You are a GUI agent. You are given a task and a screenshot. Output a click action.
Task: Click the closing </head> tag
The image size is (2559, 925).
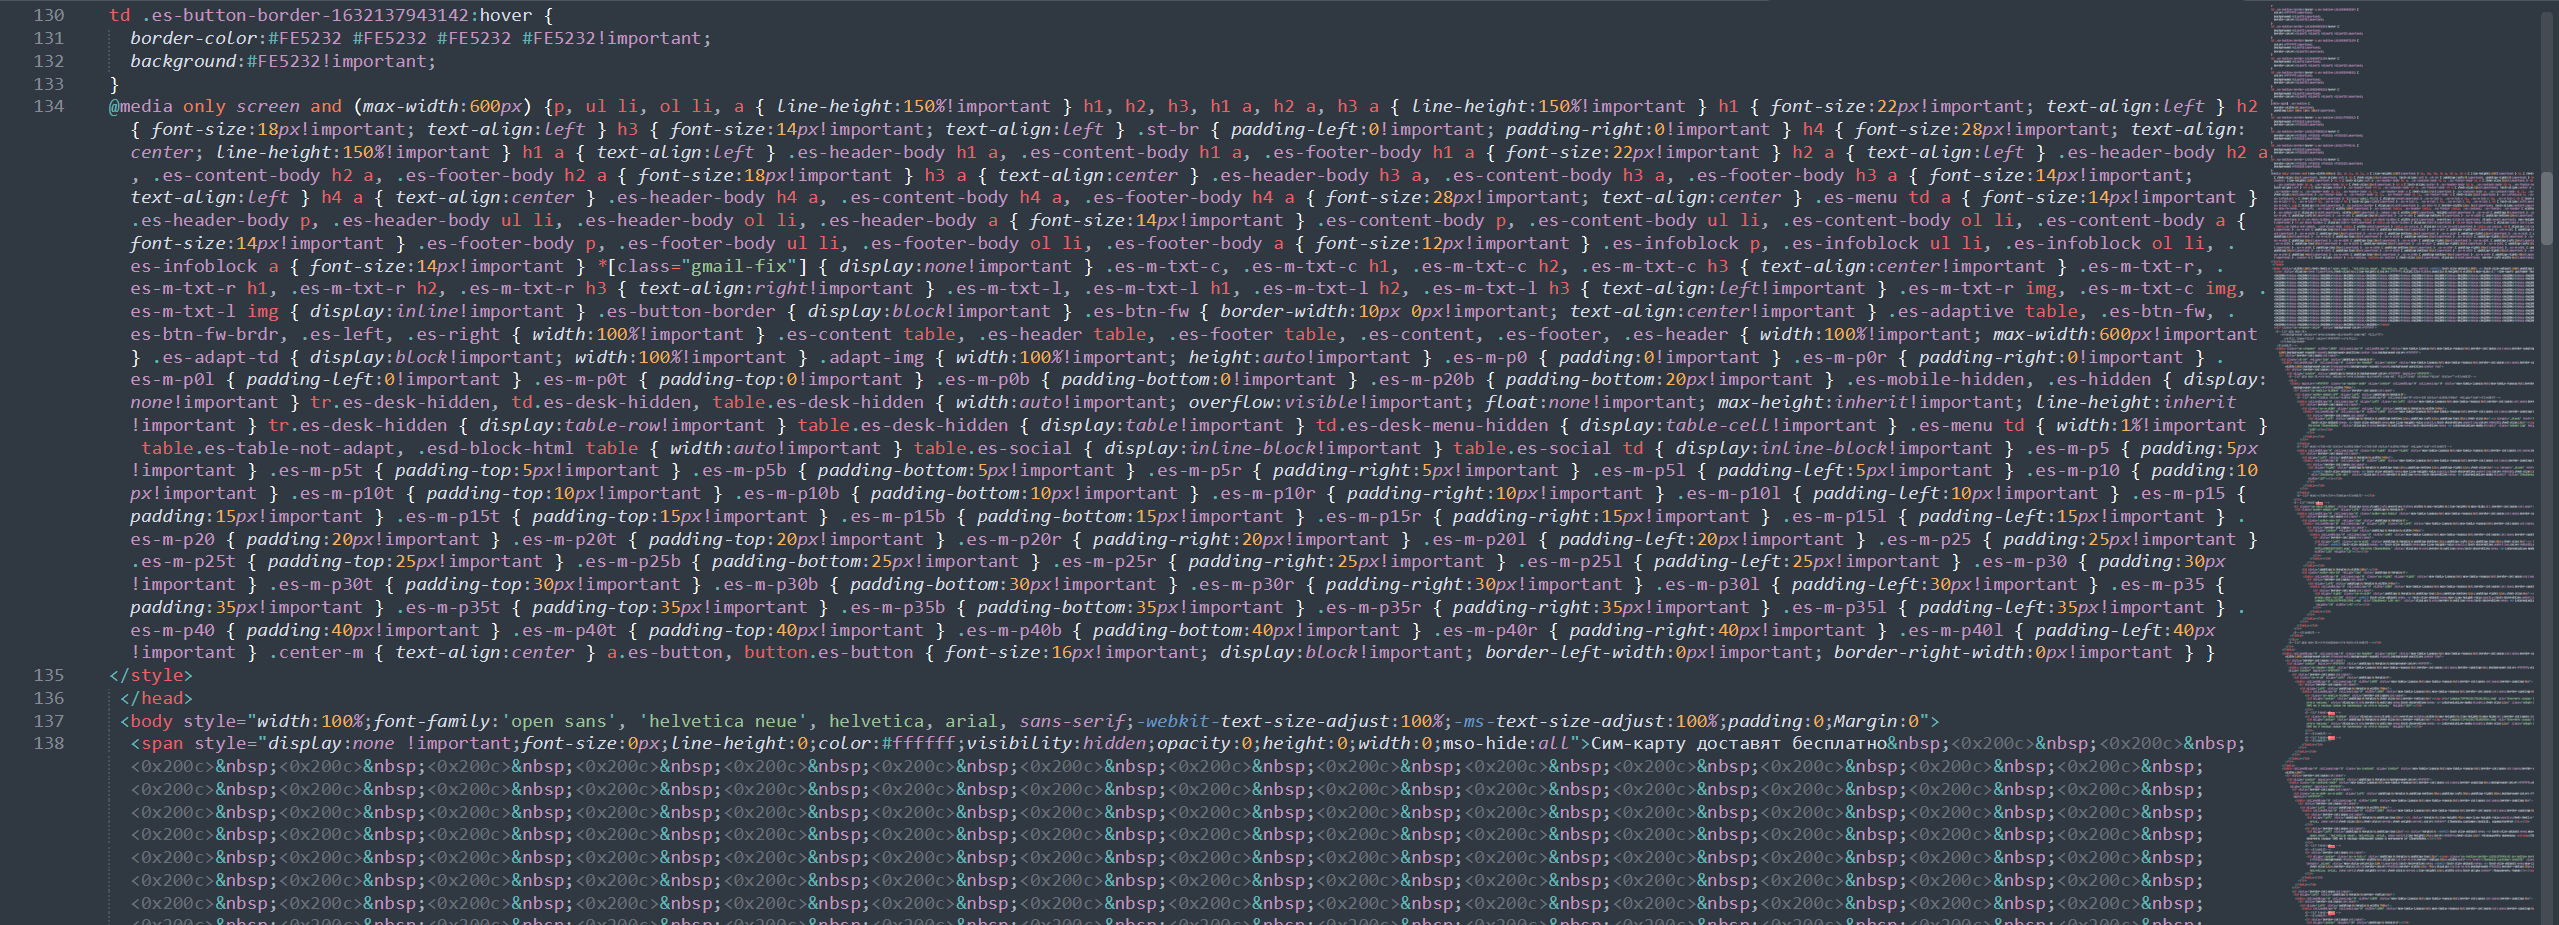[x=156, y=698]
